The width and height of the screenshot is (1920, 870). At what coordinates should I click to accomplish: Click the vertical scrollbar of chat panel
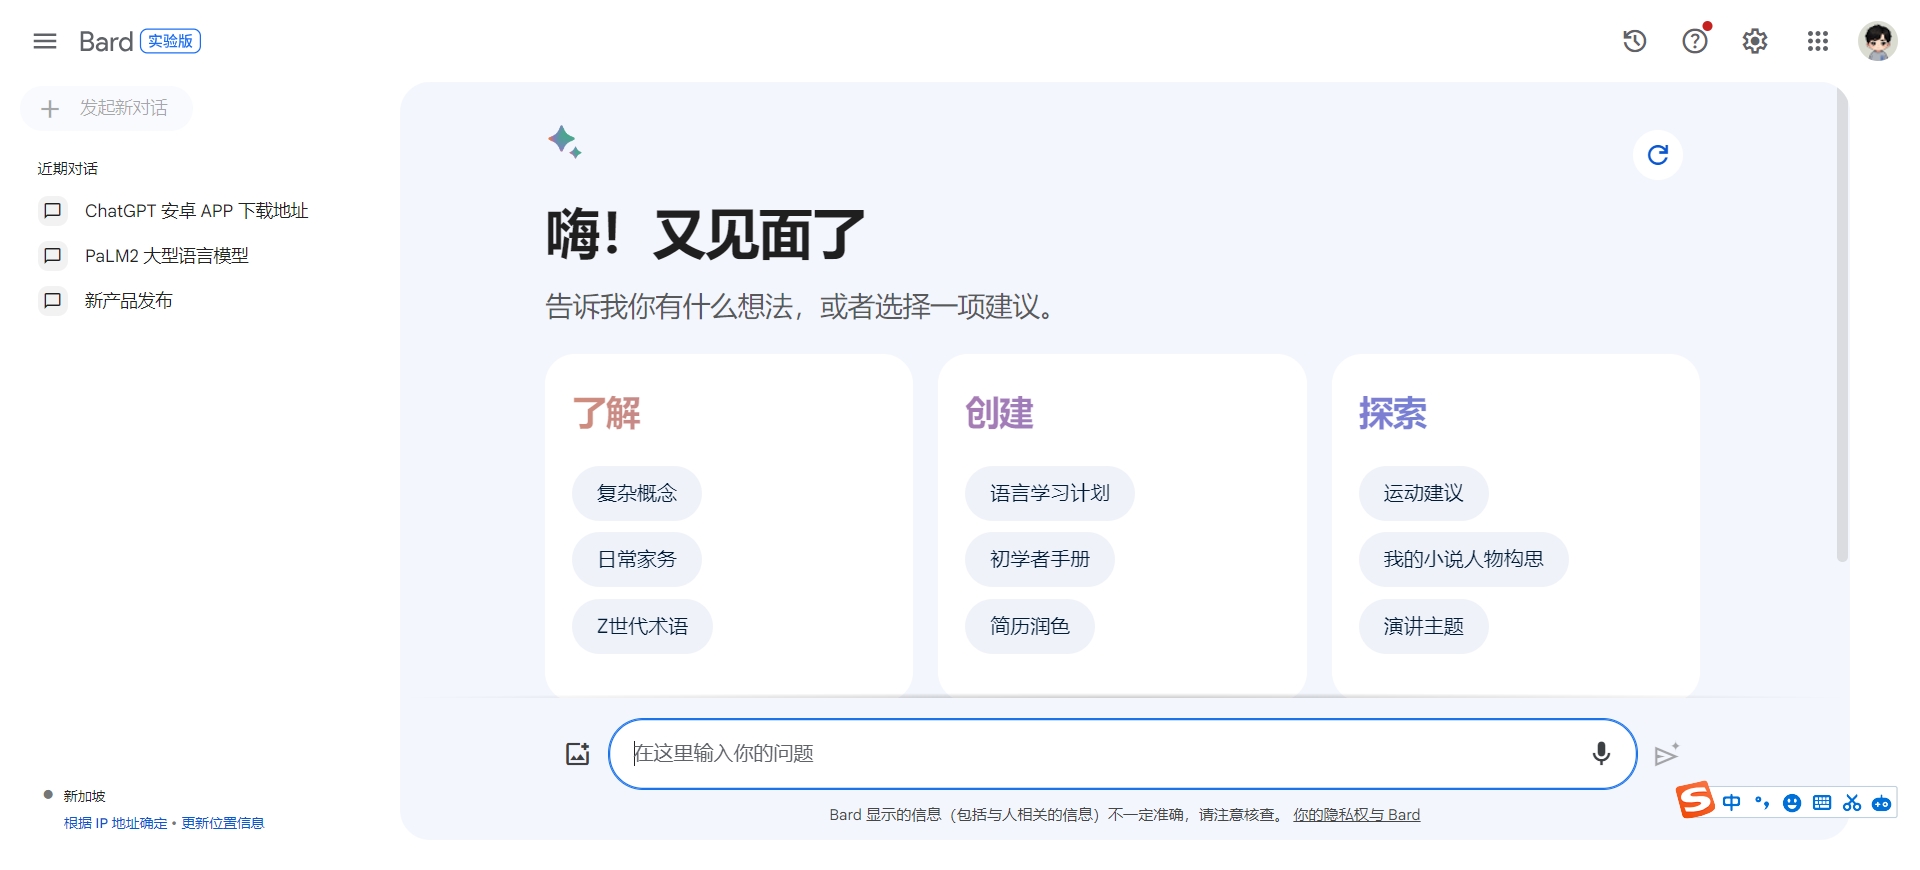1842,325
